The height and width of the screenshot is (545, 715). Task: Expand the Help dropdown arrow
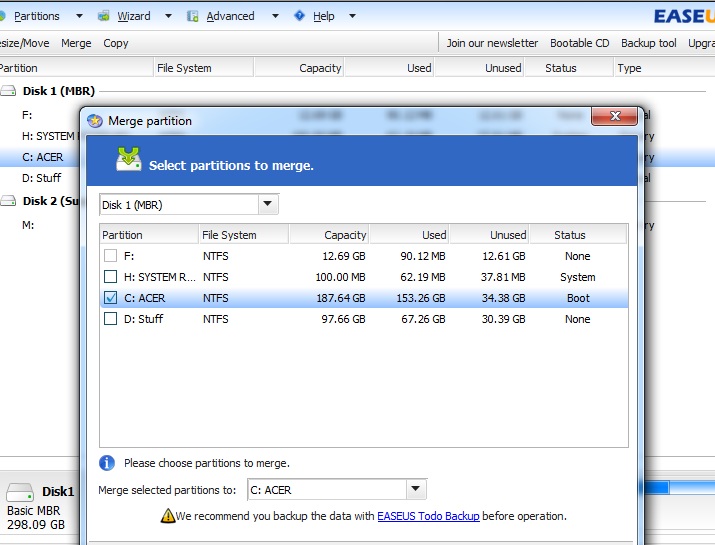(x=352, y=16)
